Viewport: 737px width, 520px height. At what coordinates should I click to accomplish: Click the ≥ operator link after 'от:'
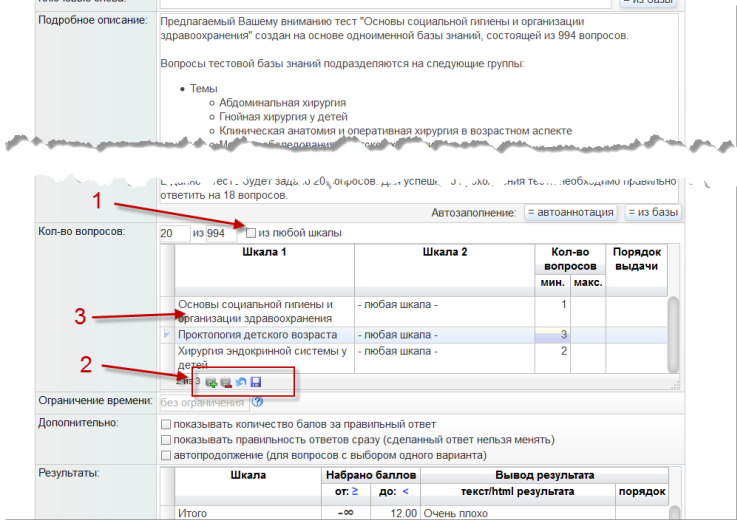tap(355, 491)
